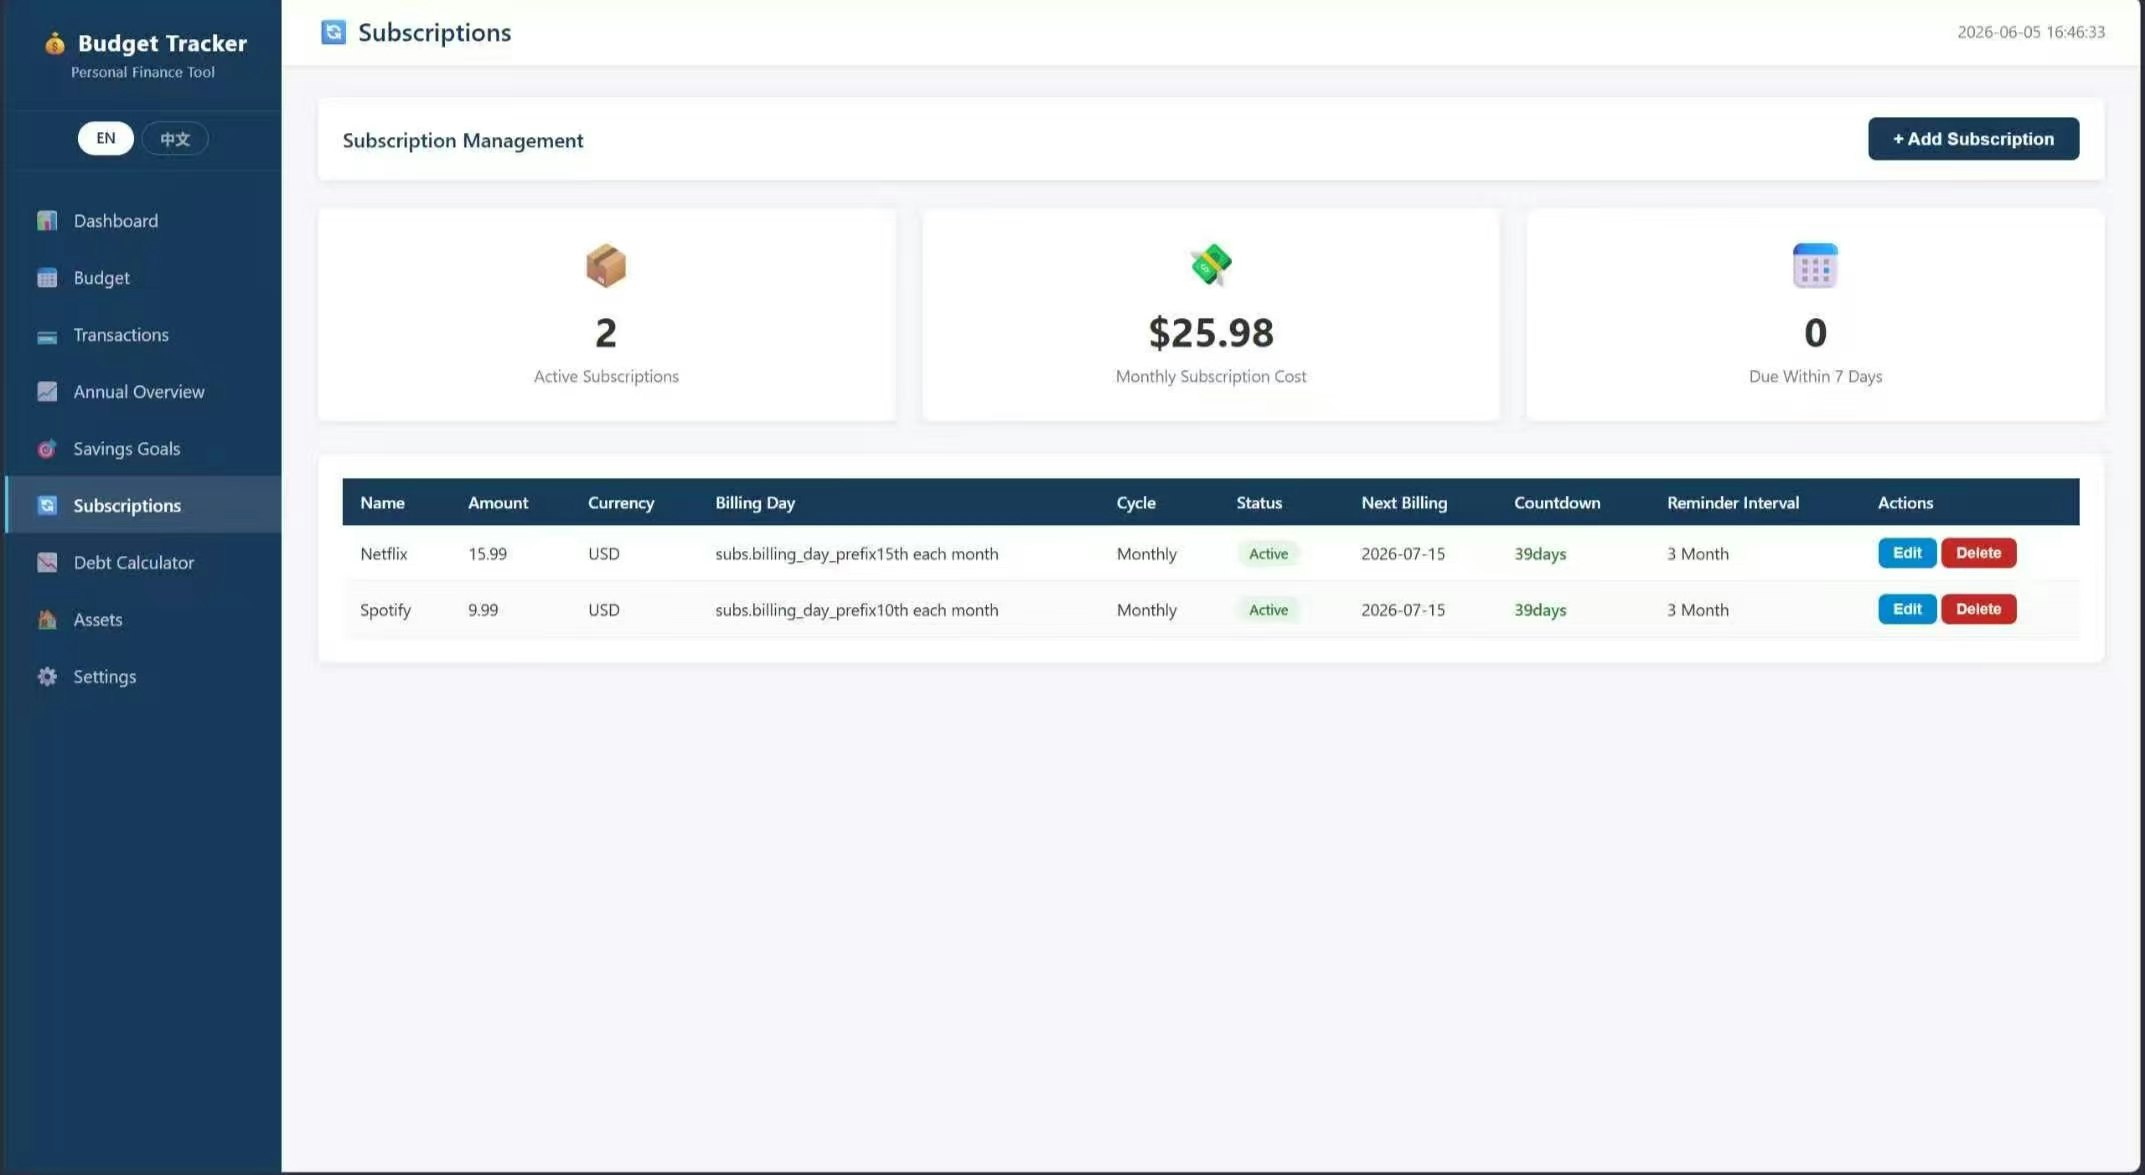Screen dimensions: 2145x1175
Task: Click the Active status badge for Spotify
Action: (x=1268, y=610)
